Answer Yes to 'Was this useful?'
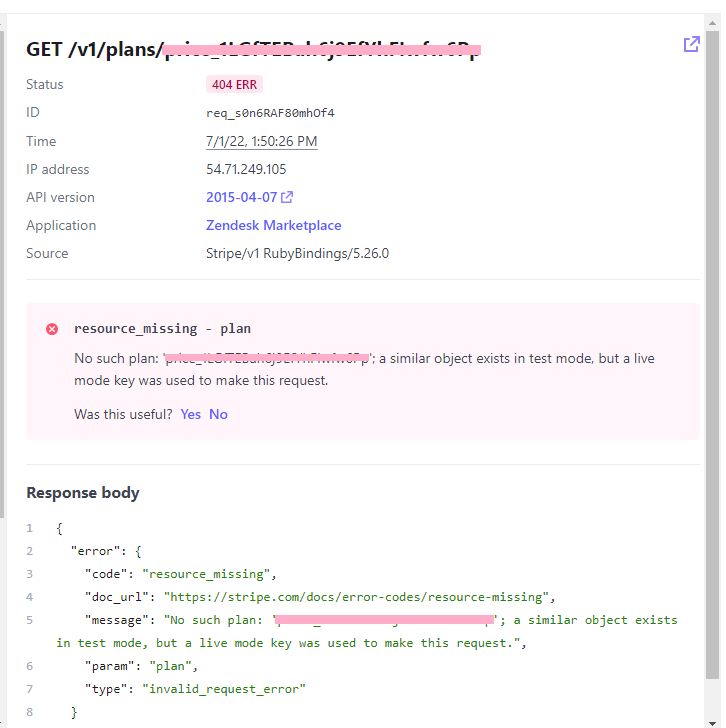The width and height of the screenshot is (726, 728). (x=190, y=414)
